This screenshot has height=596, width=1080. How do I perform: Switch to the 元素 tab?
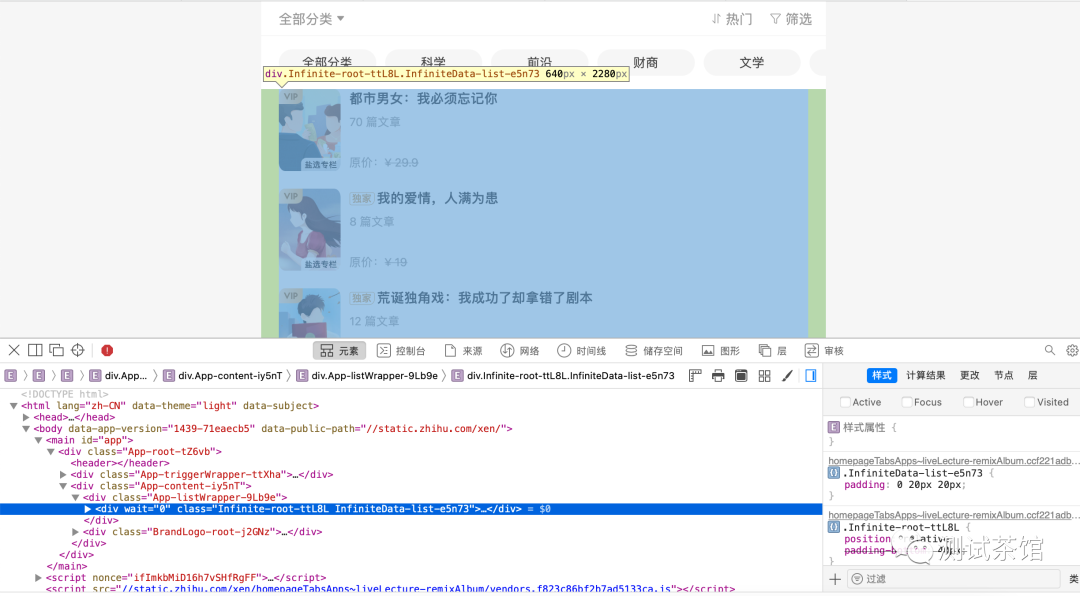coord(340,351)
